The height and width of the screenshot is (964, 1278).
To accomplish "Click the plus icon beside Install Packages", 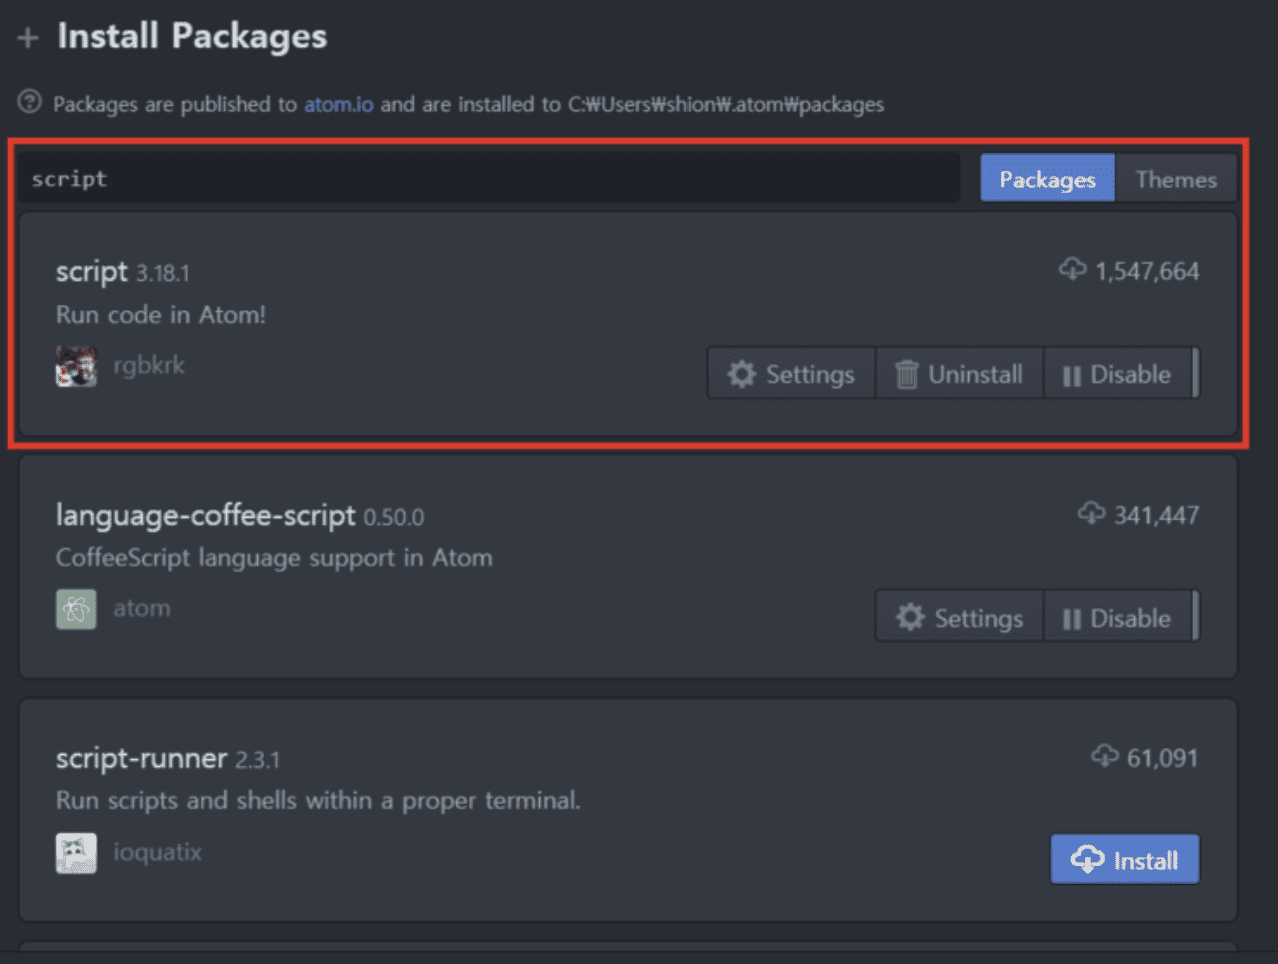I will 28,38.
